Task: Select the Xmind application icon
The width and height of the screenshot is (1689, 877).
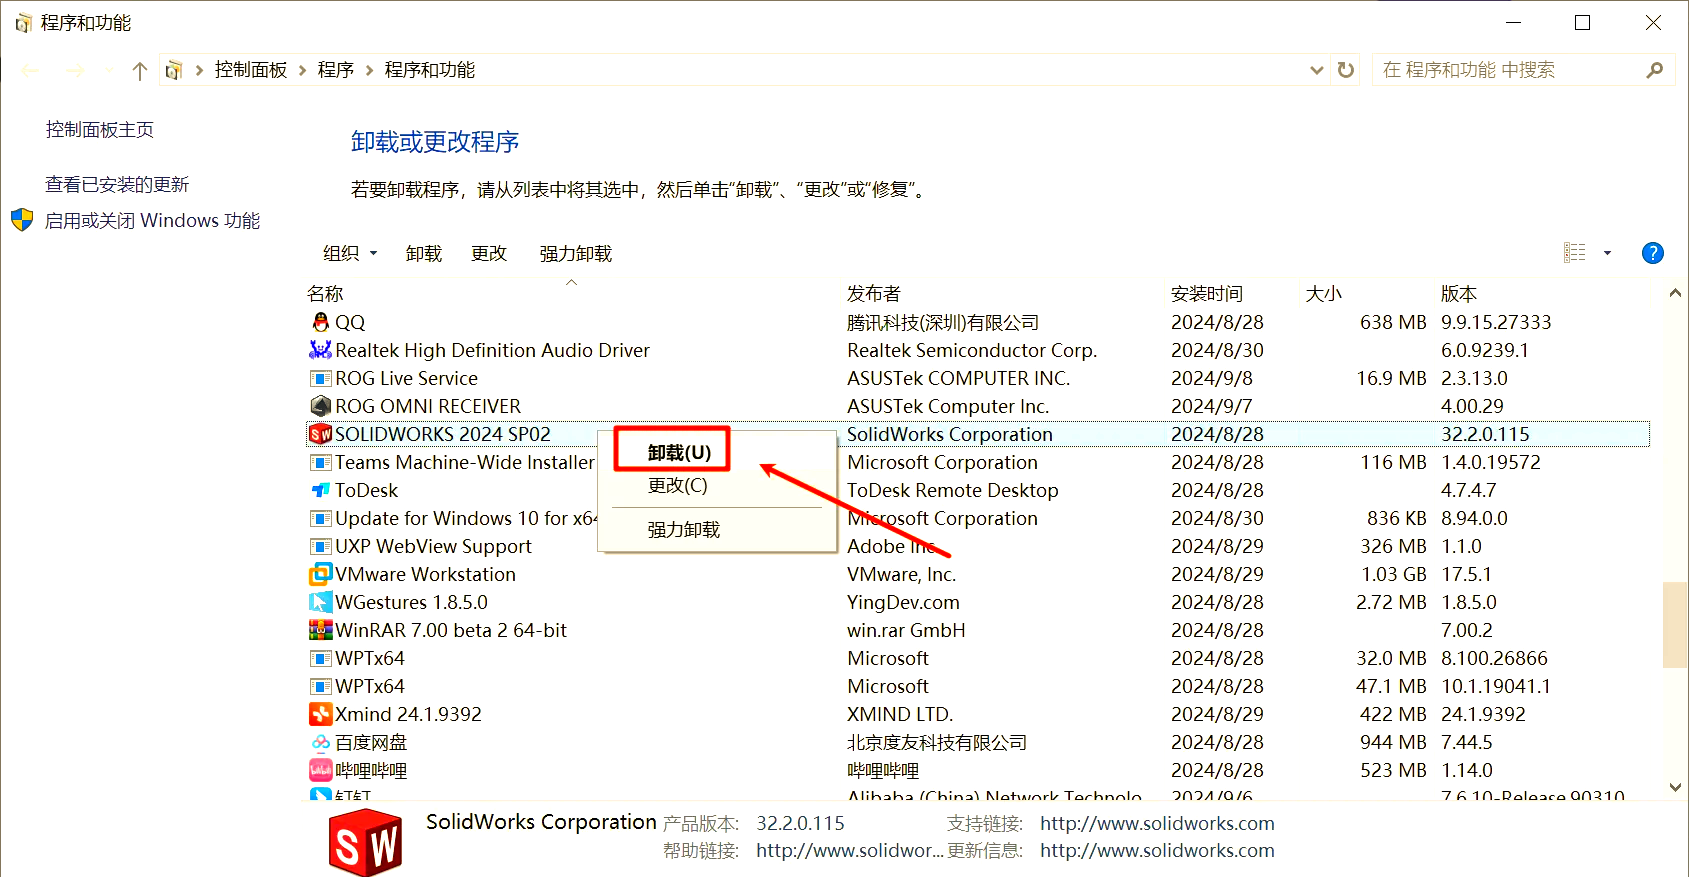Action: (320, 714)
